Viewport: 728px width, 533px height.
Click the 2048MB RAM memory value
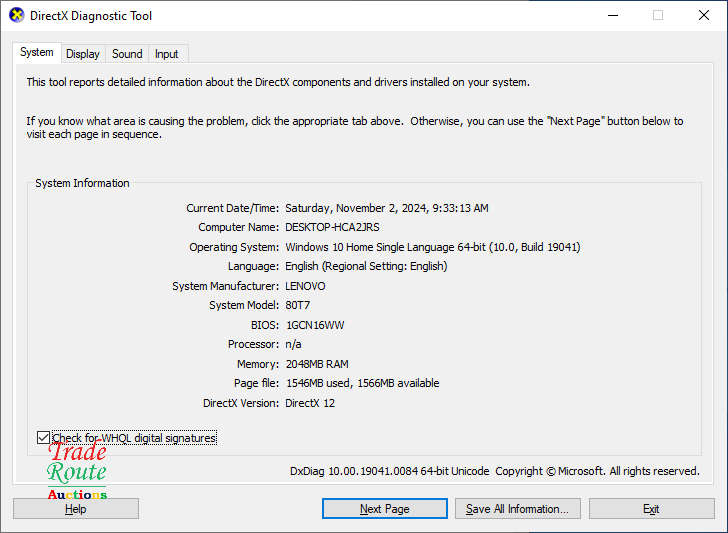(317, 364)
